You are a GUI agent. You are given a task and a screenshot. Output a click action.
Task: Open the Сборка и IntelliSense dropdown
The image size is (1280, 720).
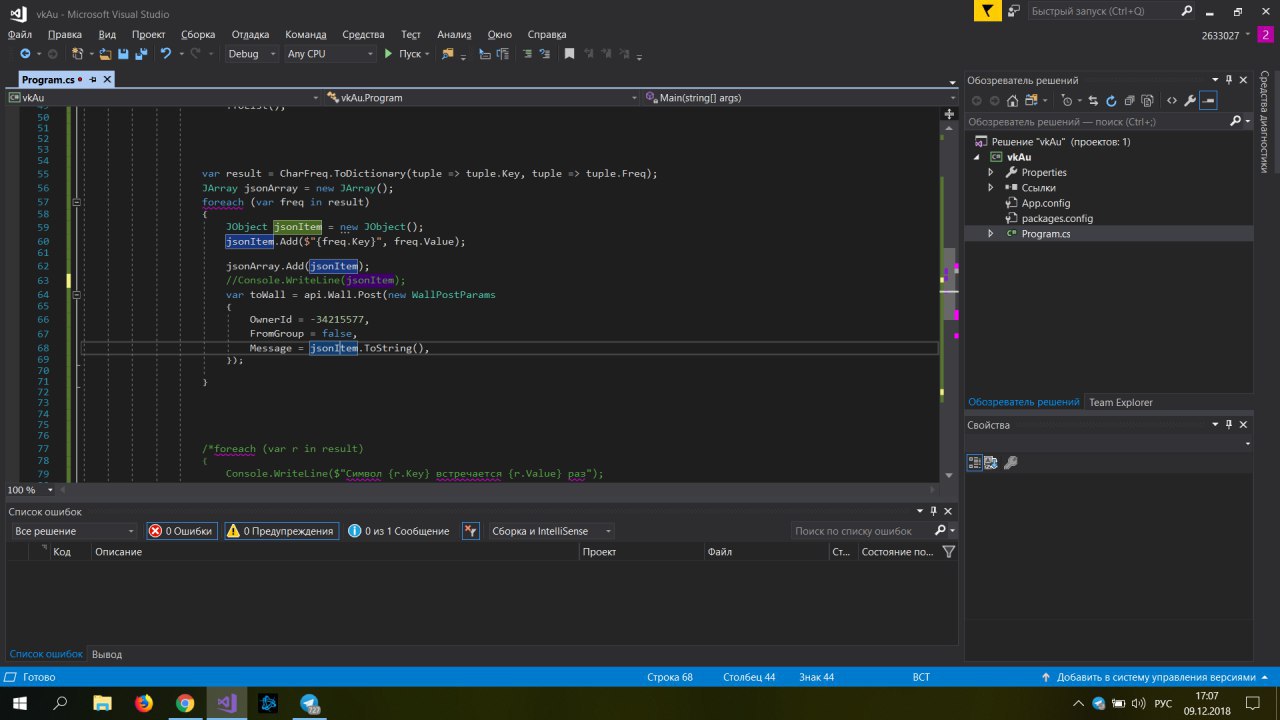click(551, 531)
